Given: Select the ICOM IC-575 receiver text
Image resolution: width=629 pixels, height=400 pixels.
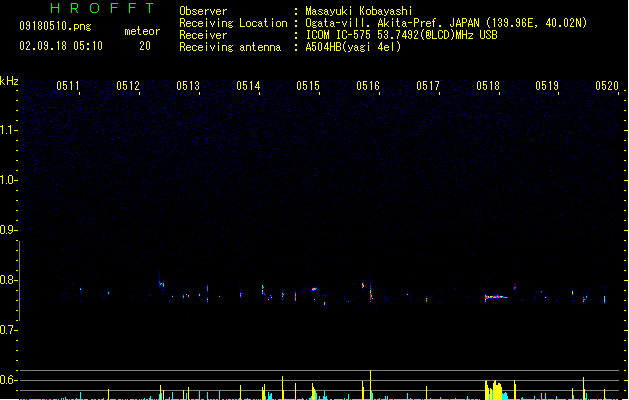Looking at the screenshot, I should point(401,35).
